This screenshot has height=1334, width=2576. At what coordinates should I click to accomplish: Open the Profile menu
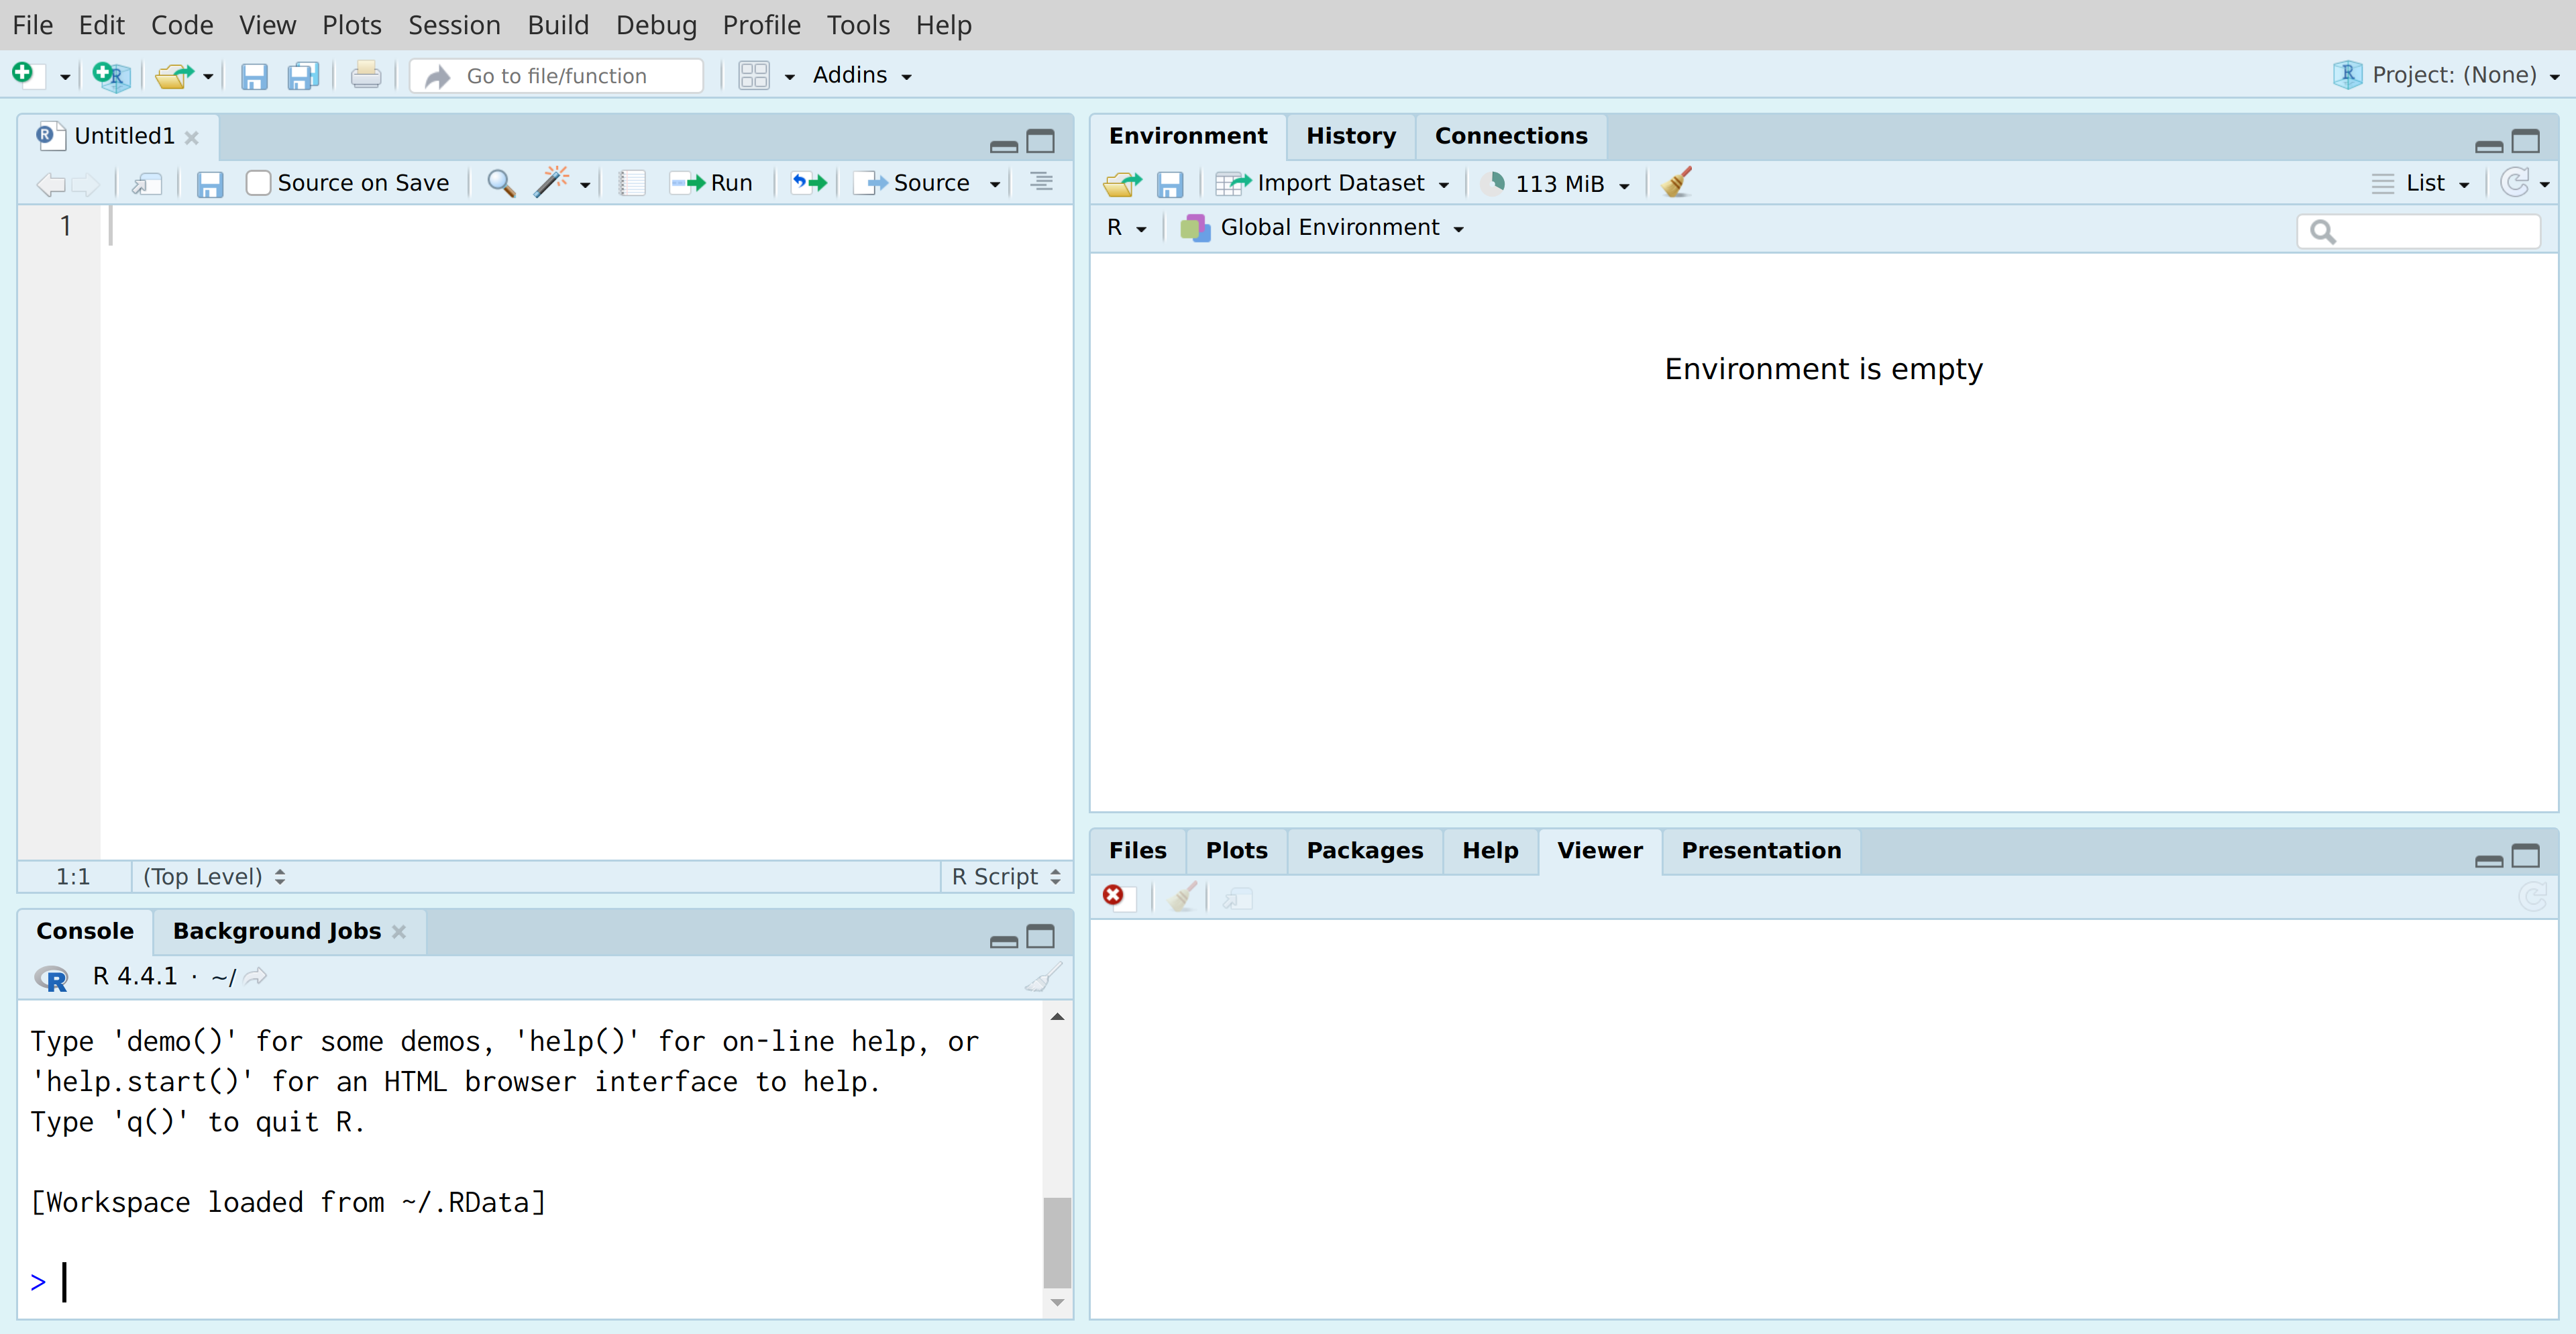point(761,25)
